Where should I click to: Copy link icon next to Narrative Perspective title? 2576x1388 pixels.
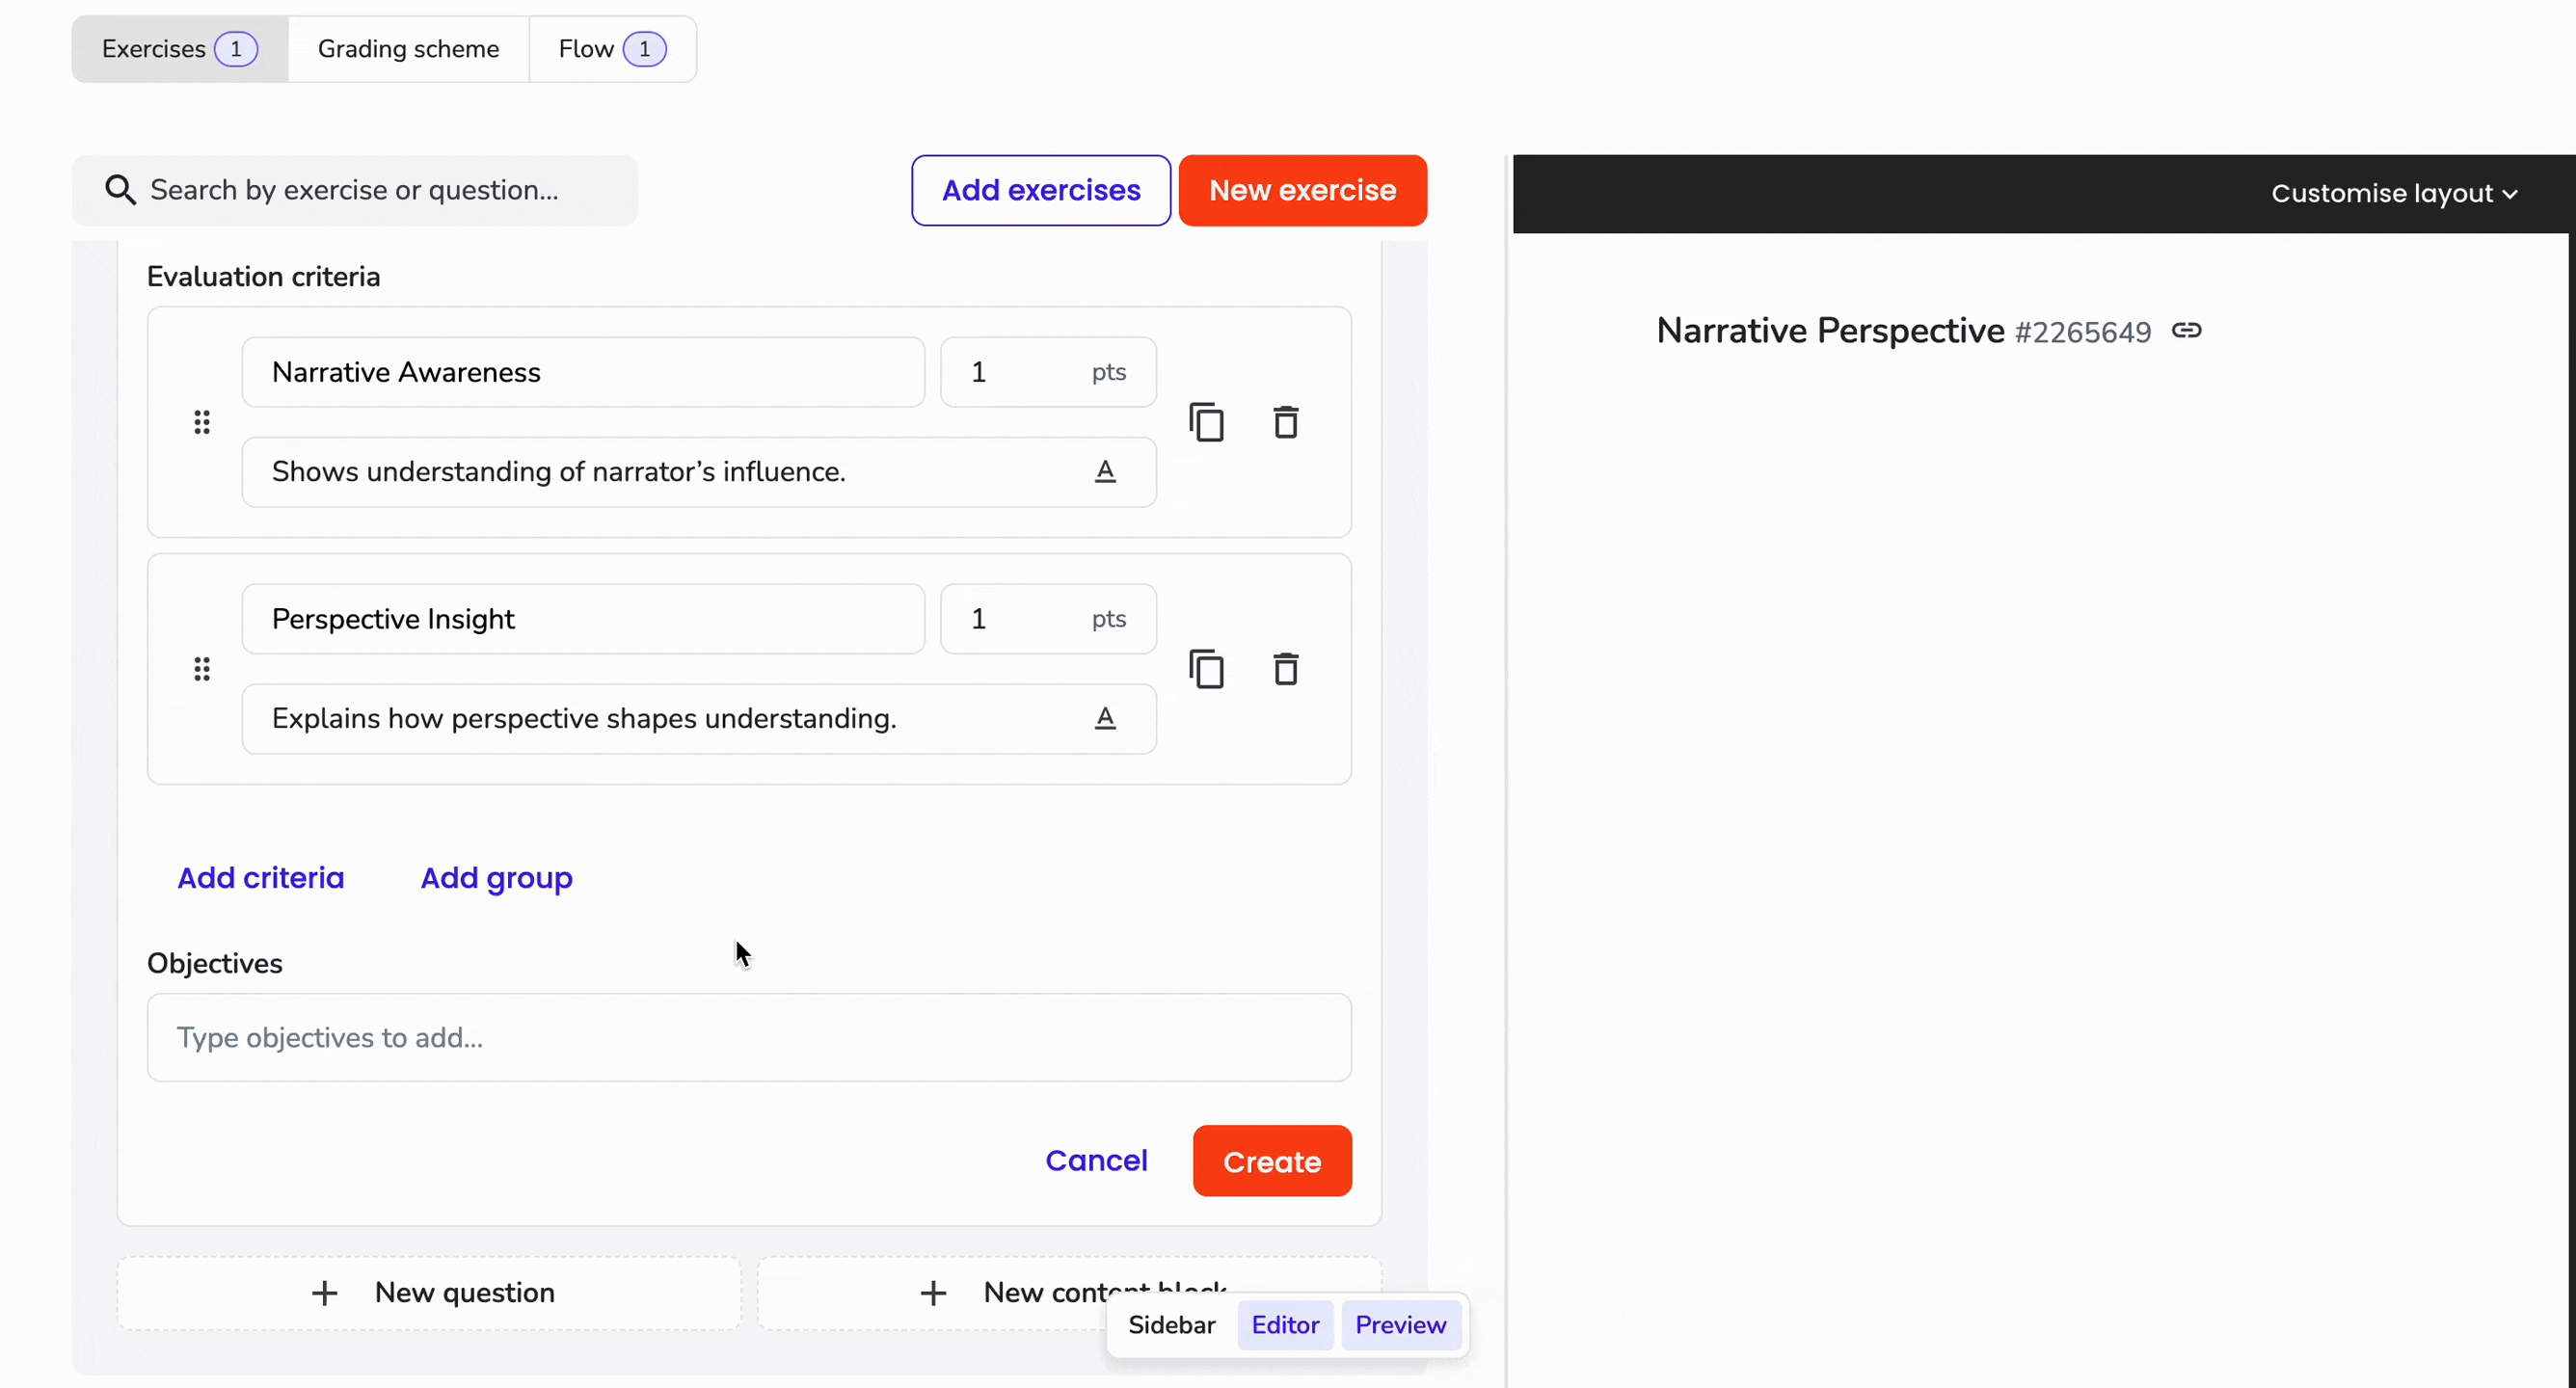click(x=2186, y=330)
